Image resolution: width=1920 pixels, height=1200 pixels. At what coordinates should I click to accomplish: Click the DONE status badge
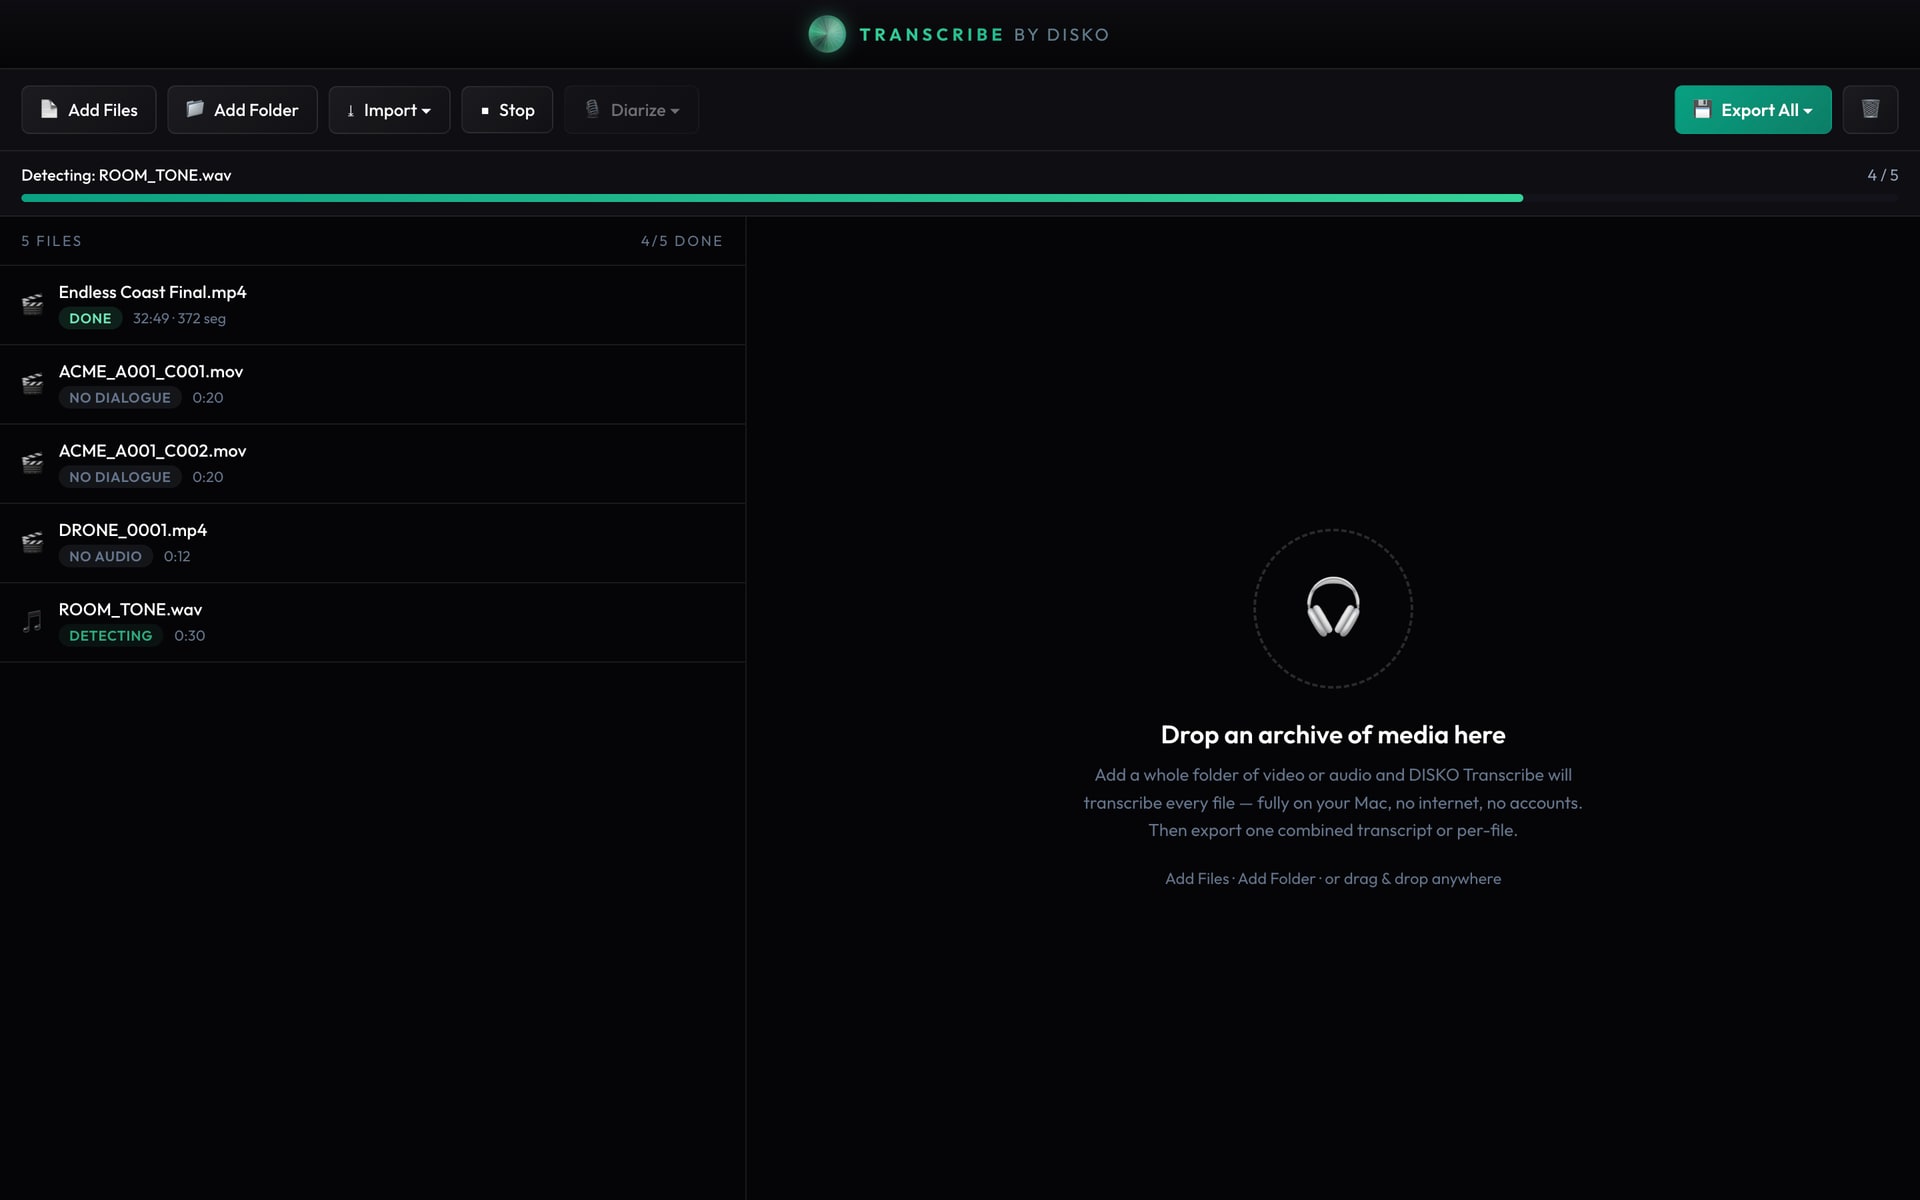(90, 318)
